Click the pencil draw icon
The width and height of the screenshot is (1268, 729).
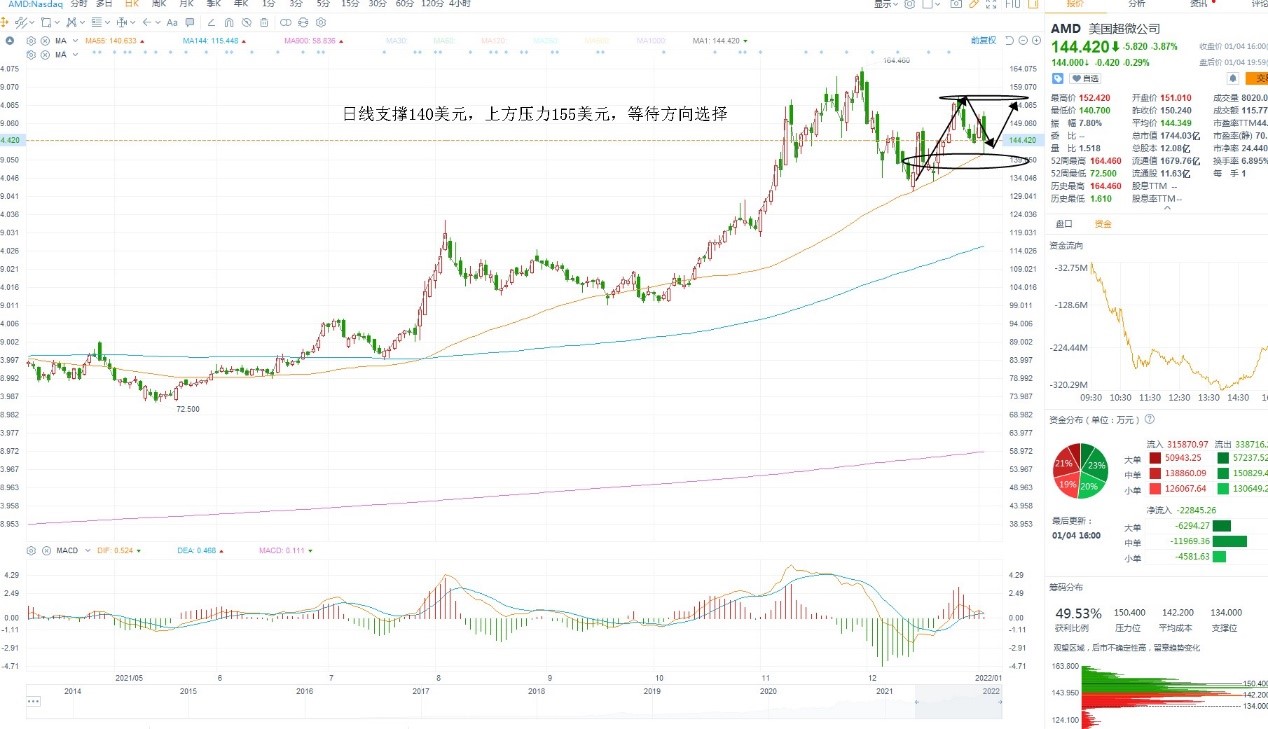coord(974,4)
